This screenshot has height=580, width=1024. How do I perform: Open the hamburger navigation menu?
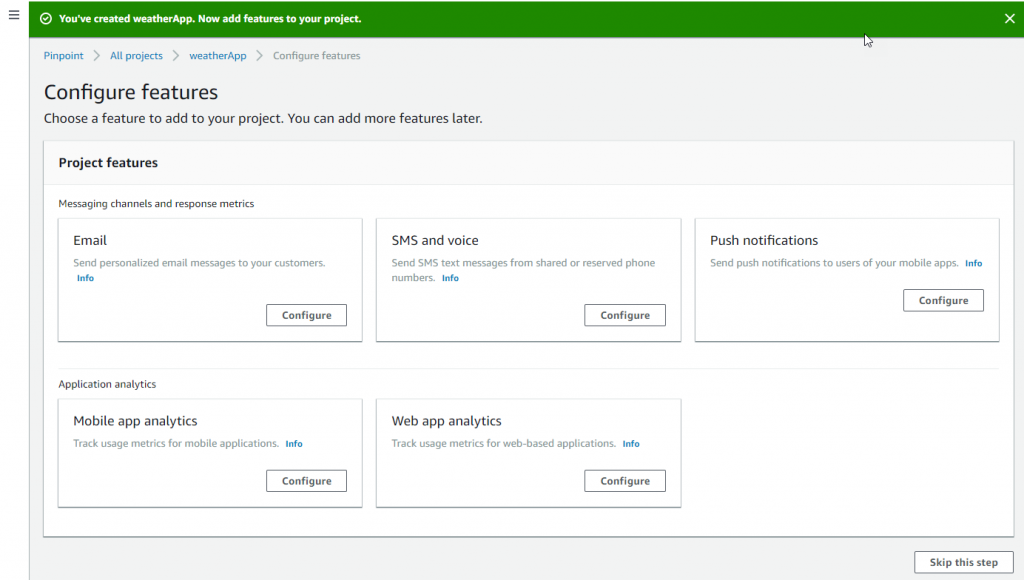pos(13,14)
